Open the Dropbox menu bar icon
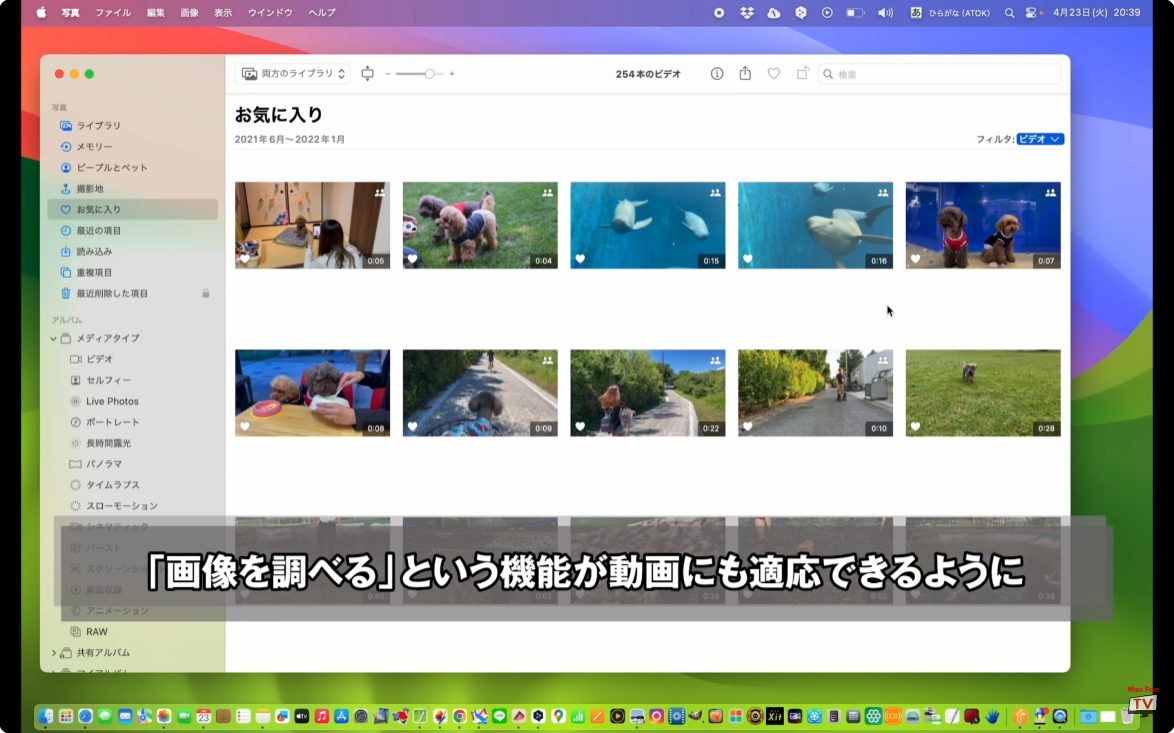The height and width of the screenshot is (733, 1174). 746,13
